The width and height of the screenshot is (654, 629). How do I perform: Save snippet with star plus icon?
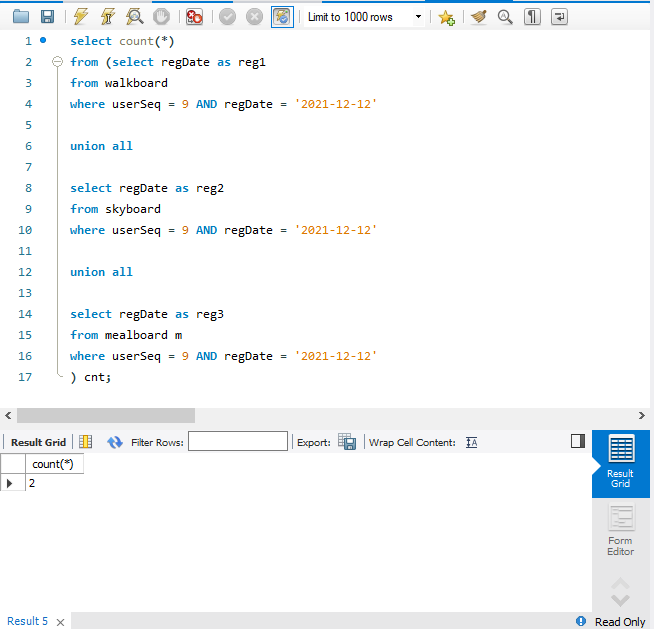tap(446, 17)
